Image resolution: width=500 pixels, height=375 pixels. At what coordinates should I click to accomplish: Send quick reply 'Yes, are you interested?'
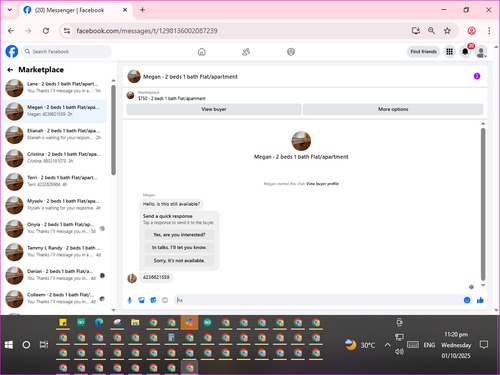[179, 235]
